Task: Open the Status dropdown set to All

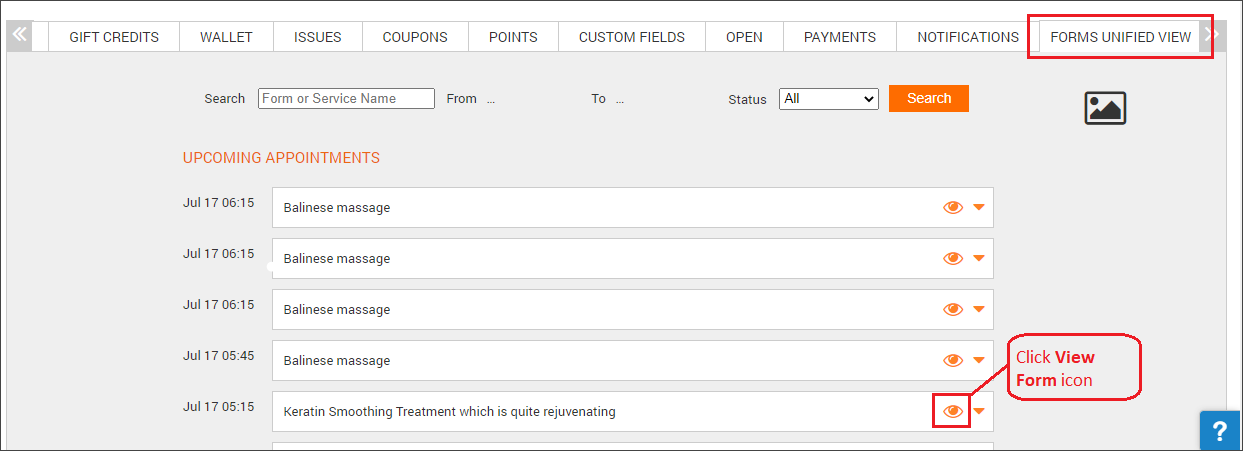Action: 828,99
